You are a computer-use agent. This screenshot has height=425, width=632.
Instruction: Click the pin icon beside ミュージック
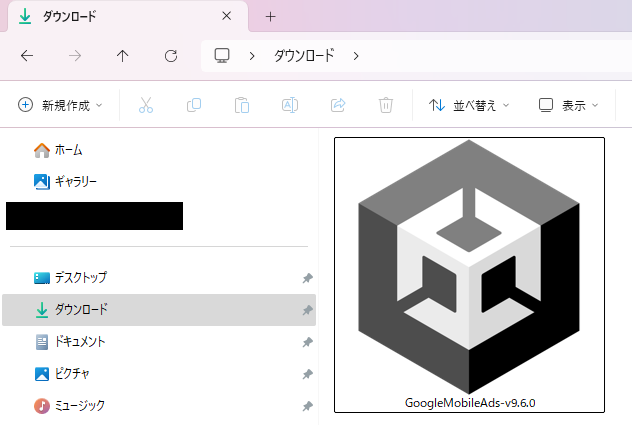point(308,406)
